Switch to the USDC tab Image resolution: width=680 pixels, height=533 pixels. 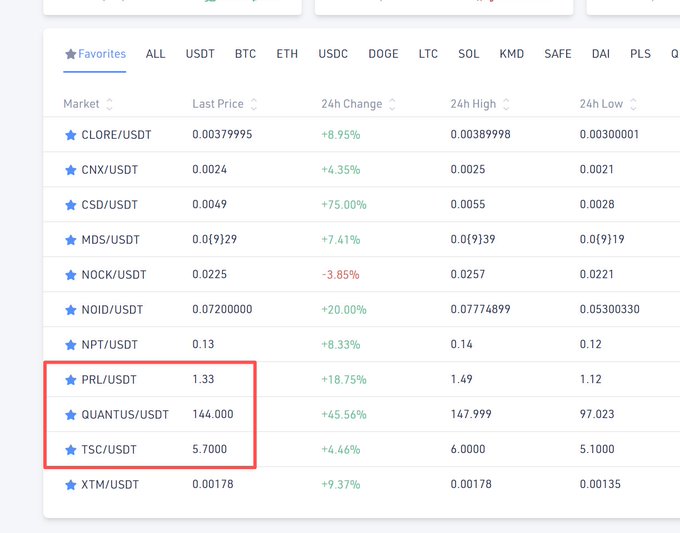pos(333,54)
